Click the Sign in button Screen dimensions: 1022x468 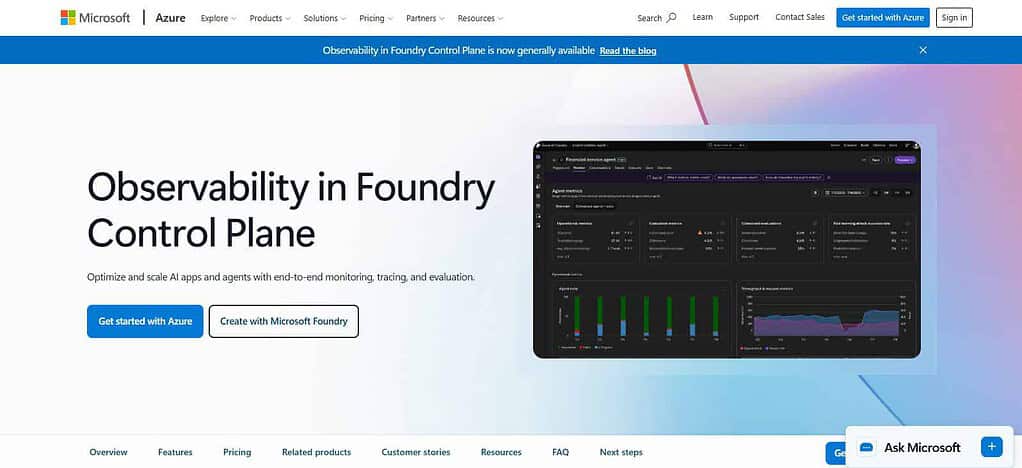tap(954, 18)
